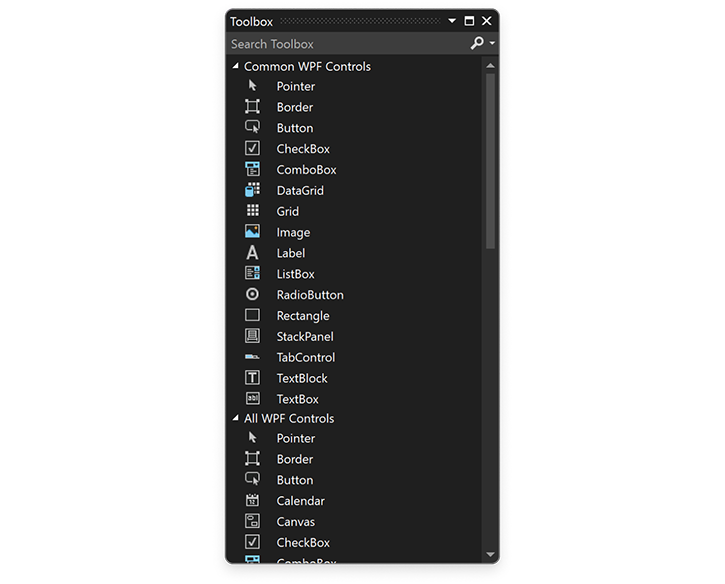Select the Border icon under All WPF Controls

click(x=252, y=459)
